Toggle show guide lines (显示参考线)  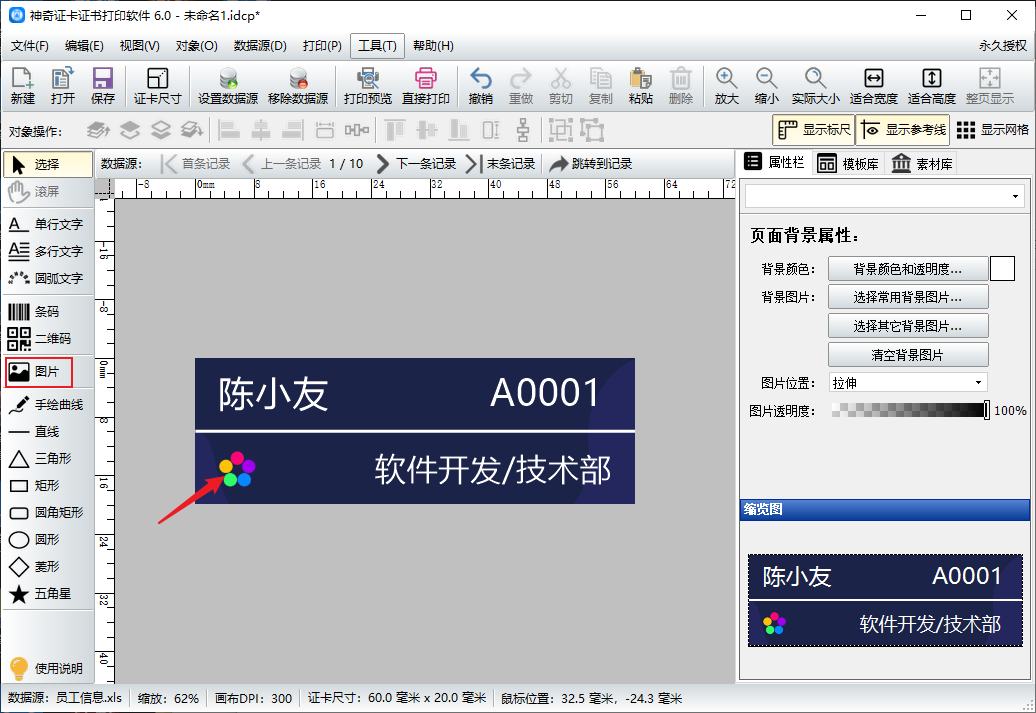pos(902,130)
